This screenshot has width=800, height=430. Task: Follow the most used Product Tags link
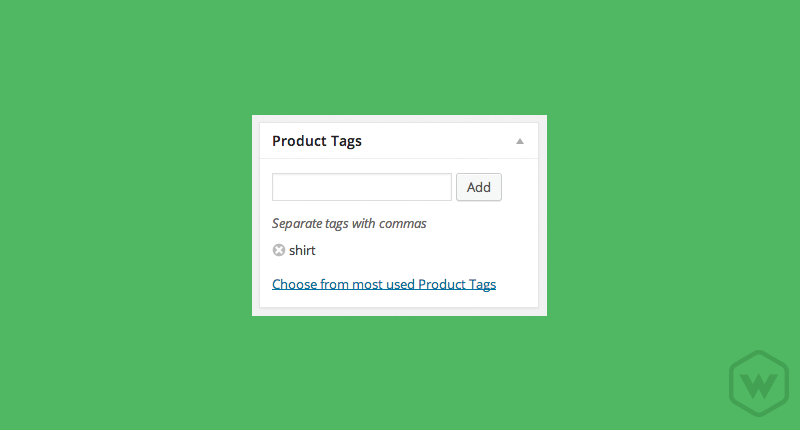click(x=384, y=284)
